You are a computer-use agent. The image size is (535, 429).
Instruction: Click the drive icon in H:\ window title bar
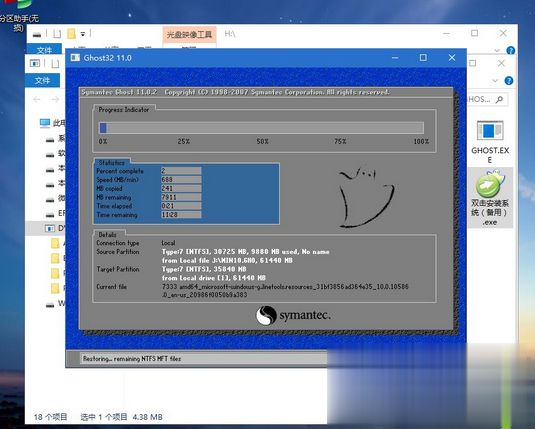point(37,34)
